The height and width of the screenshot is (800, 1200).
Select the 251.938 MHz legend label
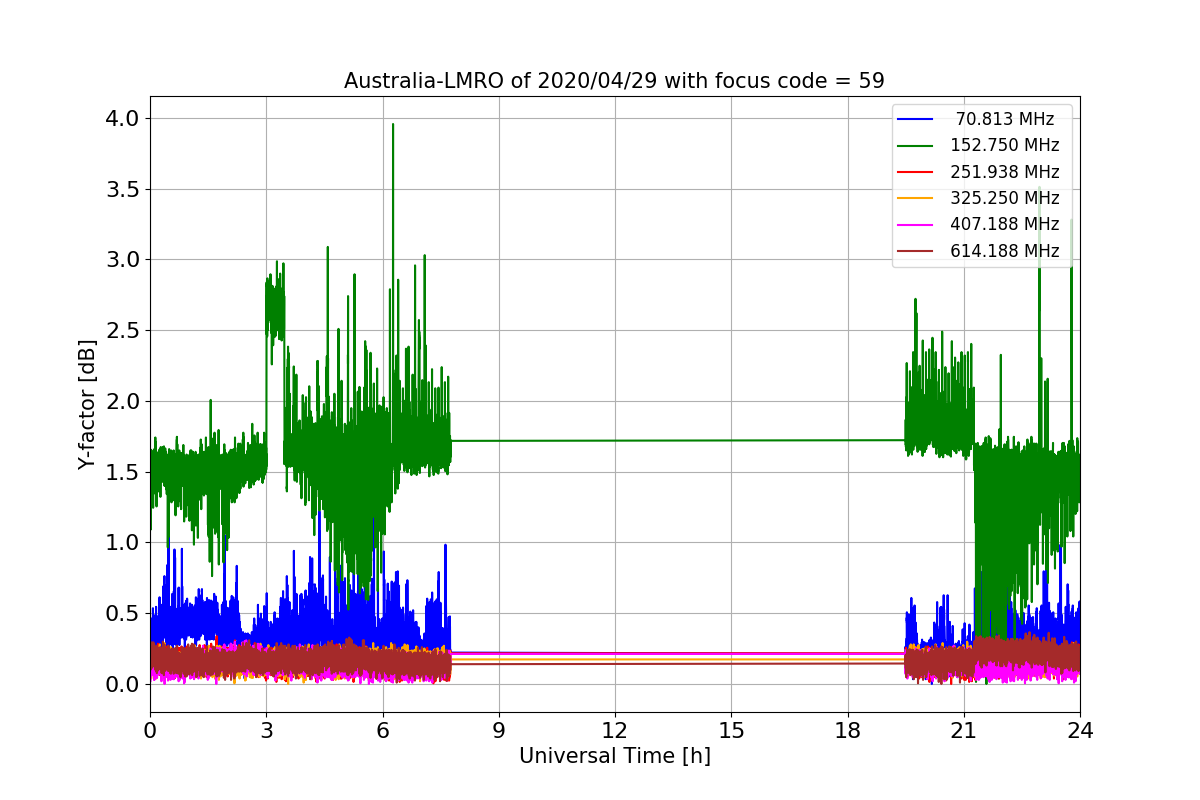click(1005, 172)
